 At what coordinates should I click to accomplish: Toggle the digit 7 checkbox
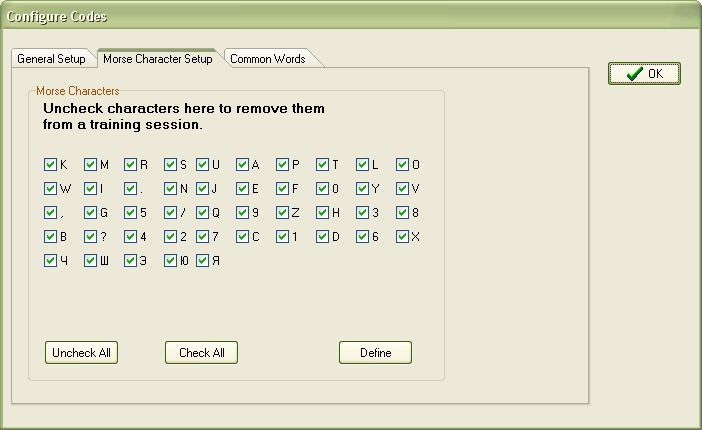coord(202,236)
